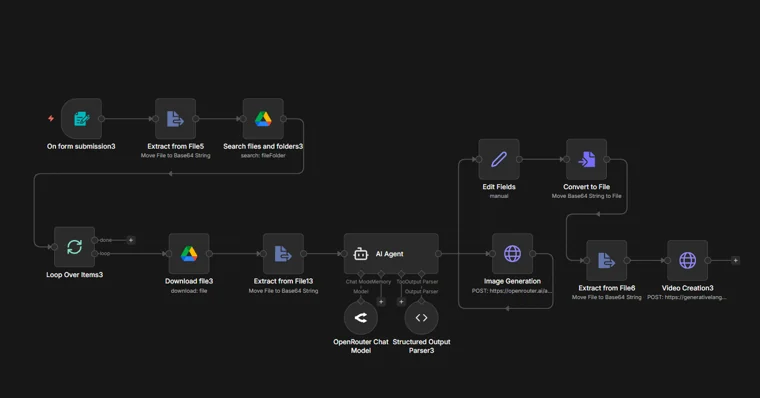
Task: Select the Edit Fields pencil node
Action: tap(499, 159)
